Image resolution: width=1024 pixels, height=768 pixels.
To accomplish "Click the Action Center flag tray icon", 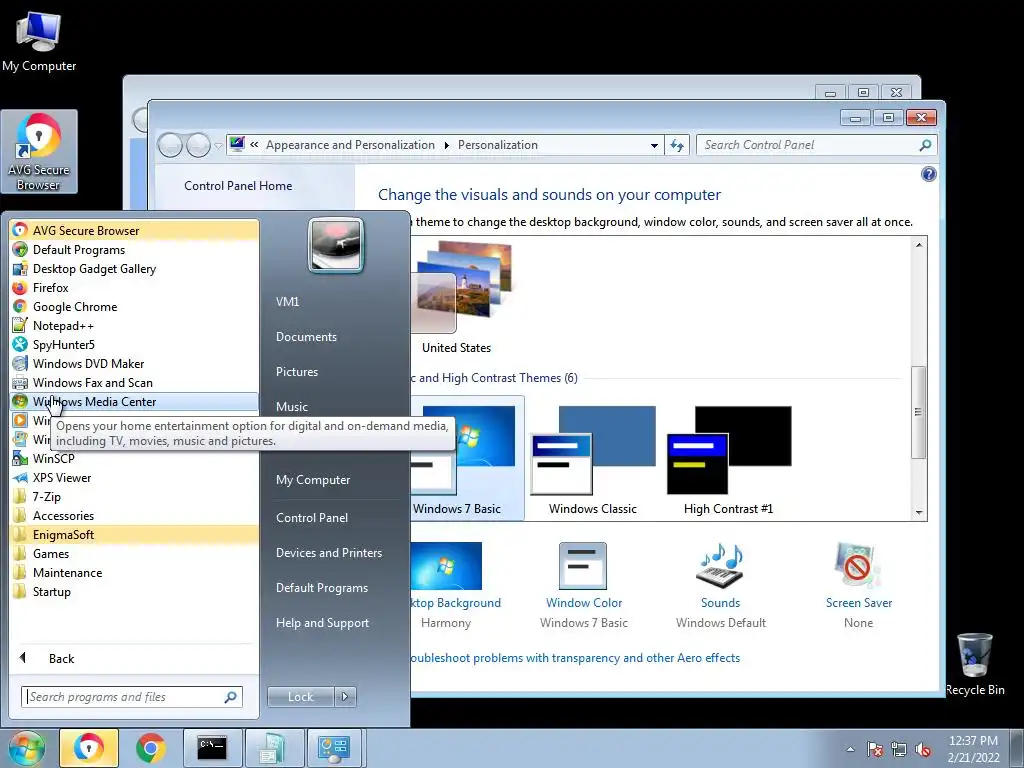I will point(875,749).
